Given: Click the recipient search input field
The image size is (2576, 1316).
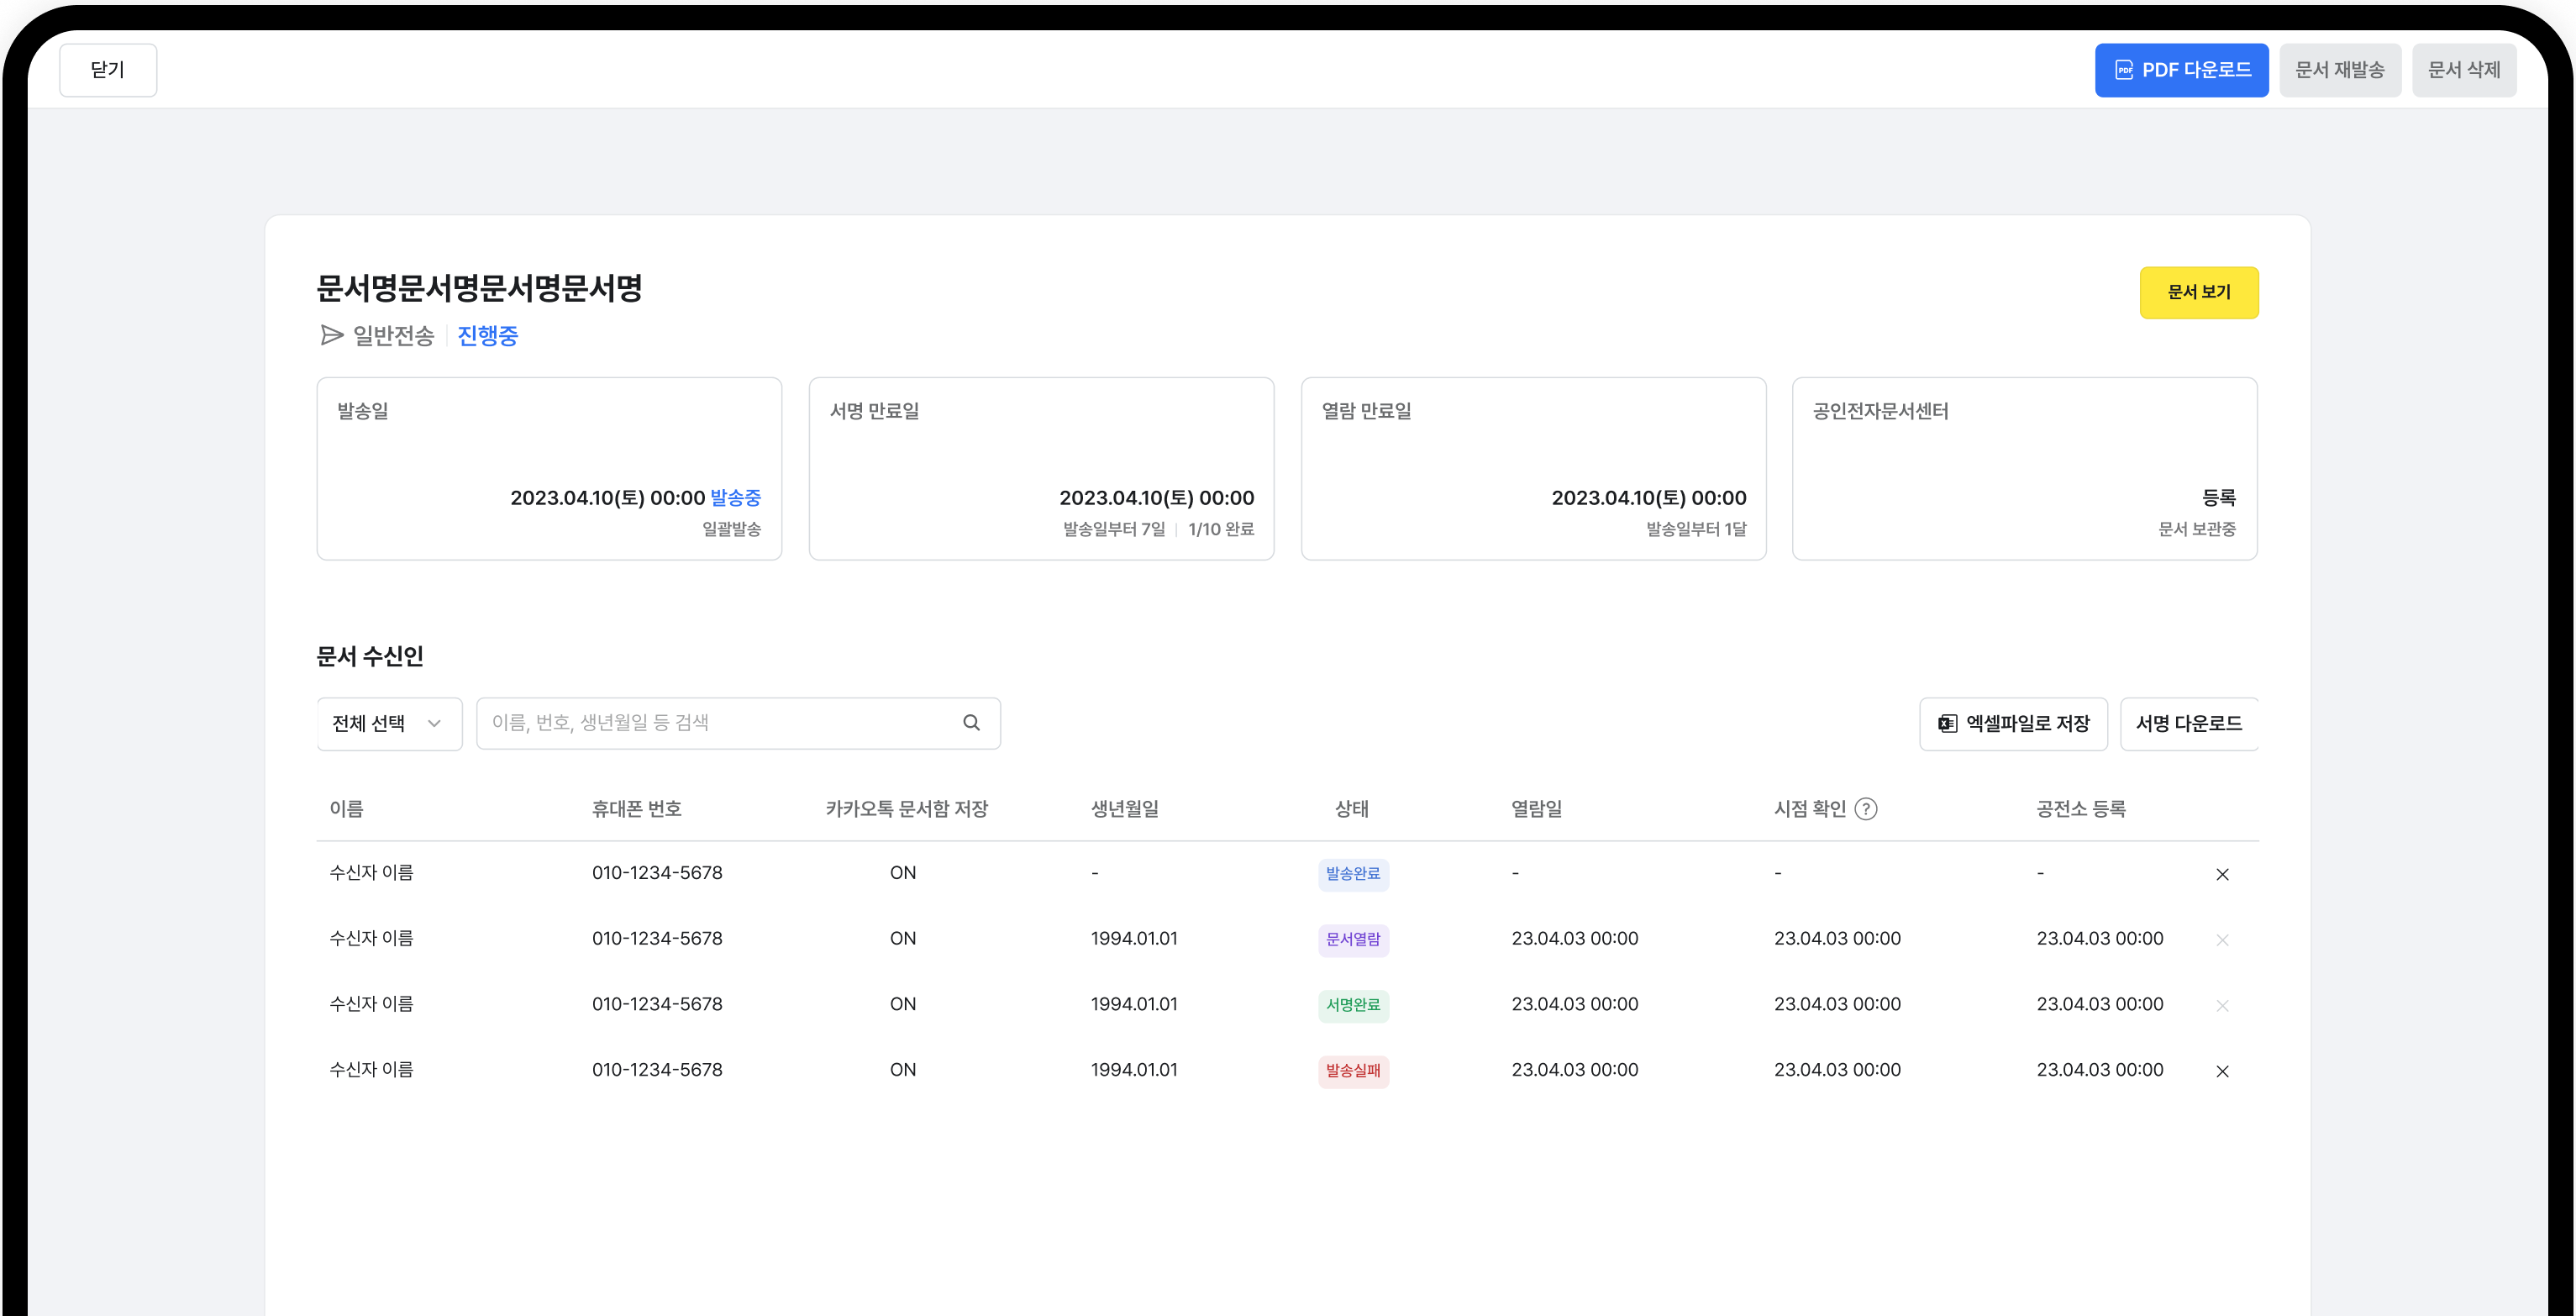Looking at the screenshot, I should click(738, 723).
